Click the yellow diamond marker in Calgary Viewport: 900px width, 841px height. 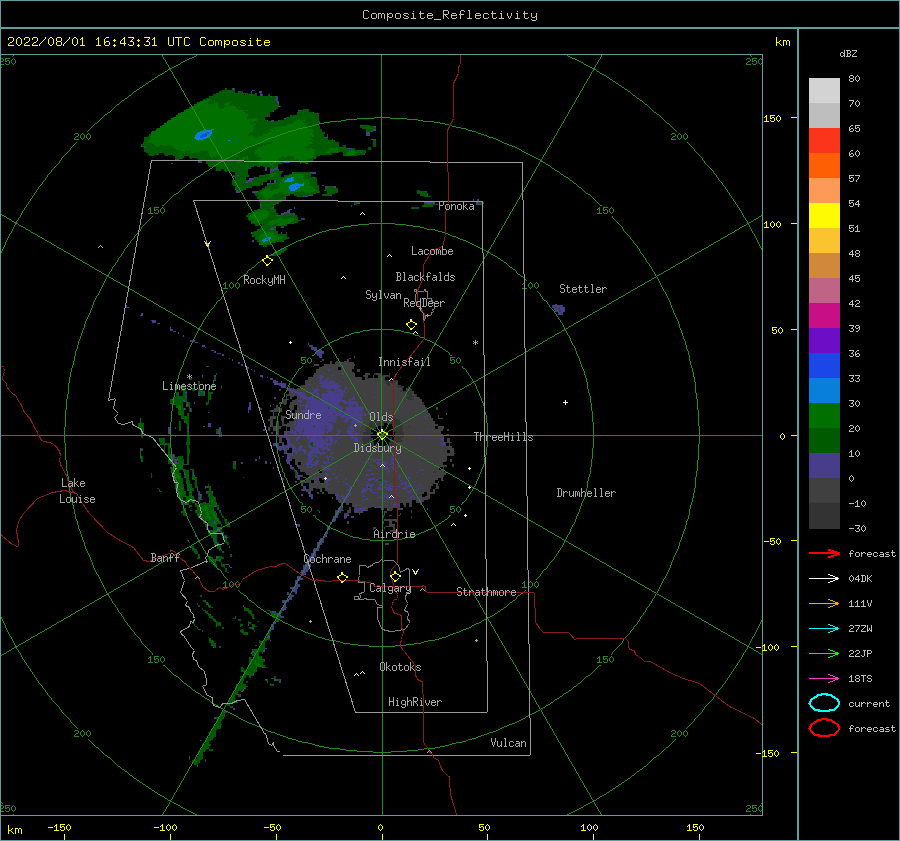click(x=395, y=576)
